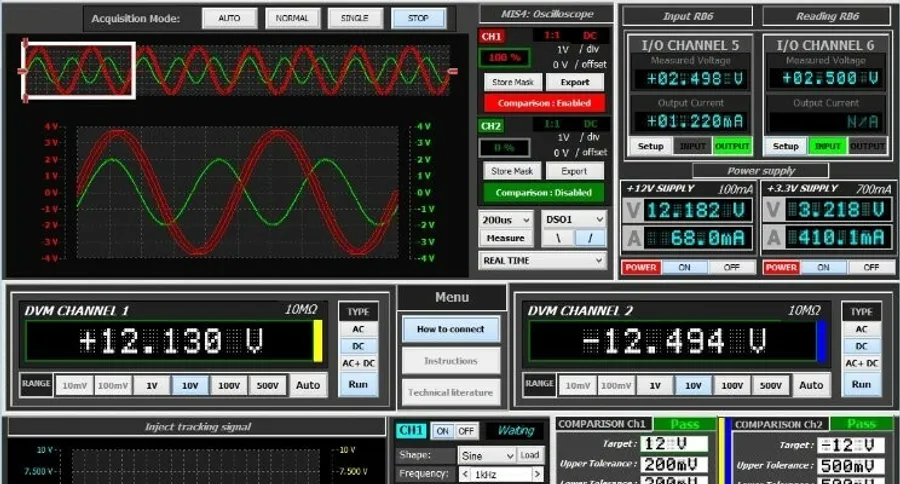
Task: Select the falling edge trigger slope icon
Action: [x=558, y=238]
